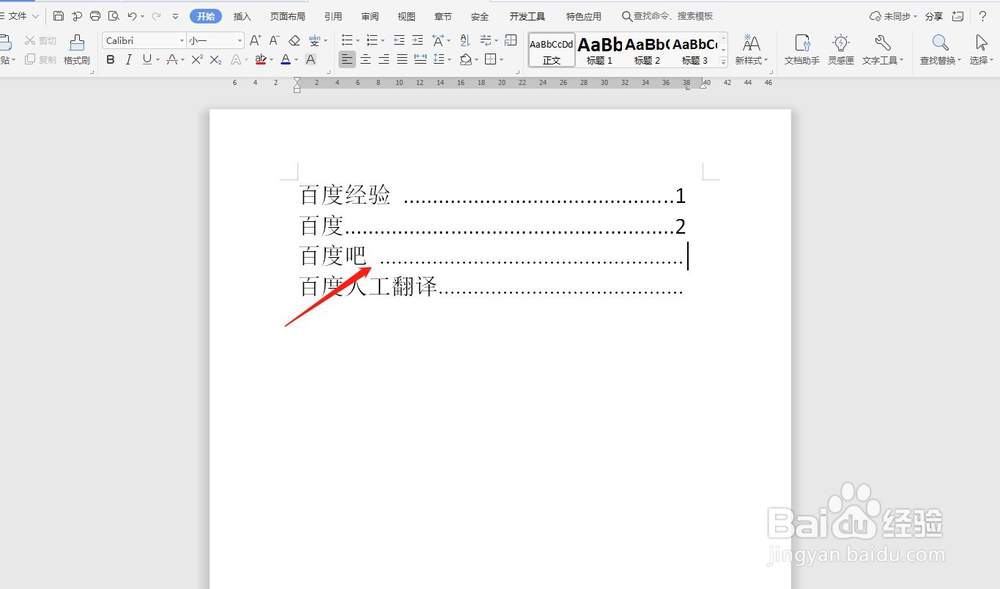Undo the last action
This screenshot has width=1000, height=589.
[x=132, y=16]
